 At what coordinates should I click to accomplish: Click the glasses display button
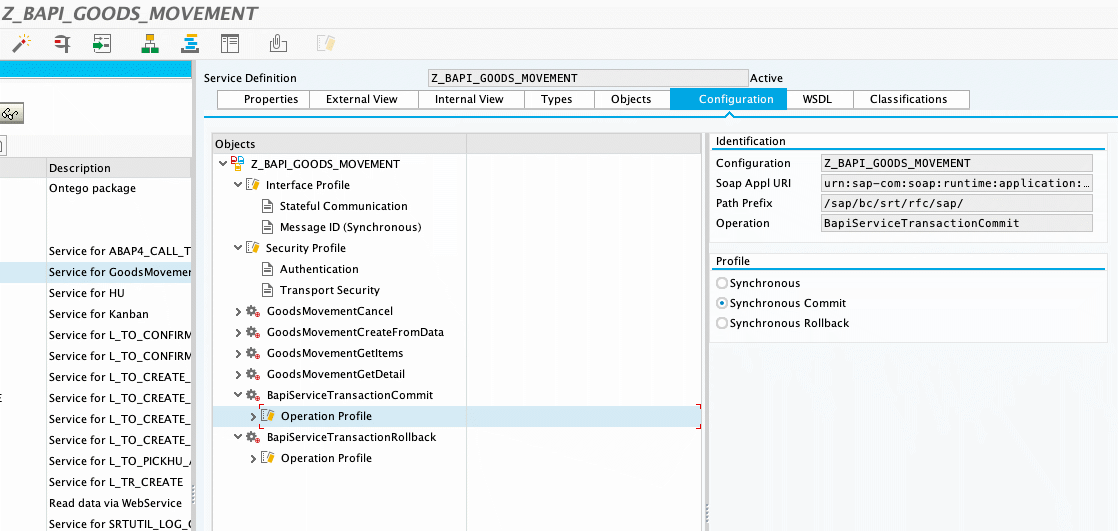pyautogui.click(x=11, y=114)
